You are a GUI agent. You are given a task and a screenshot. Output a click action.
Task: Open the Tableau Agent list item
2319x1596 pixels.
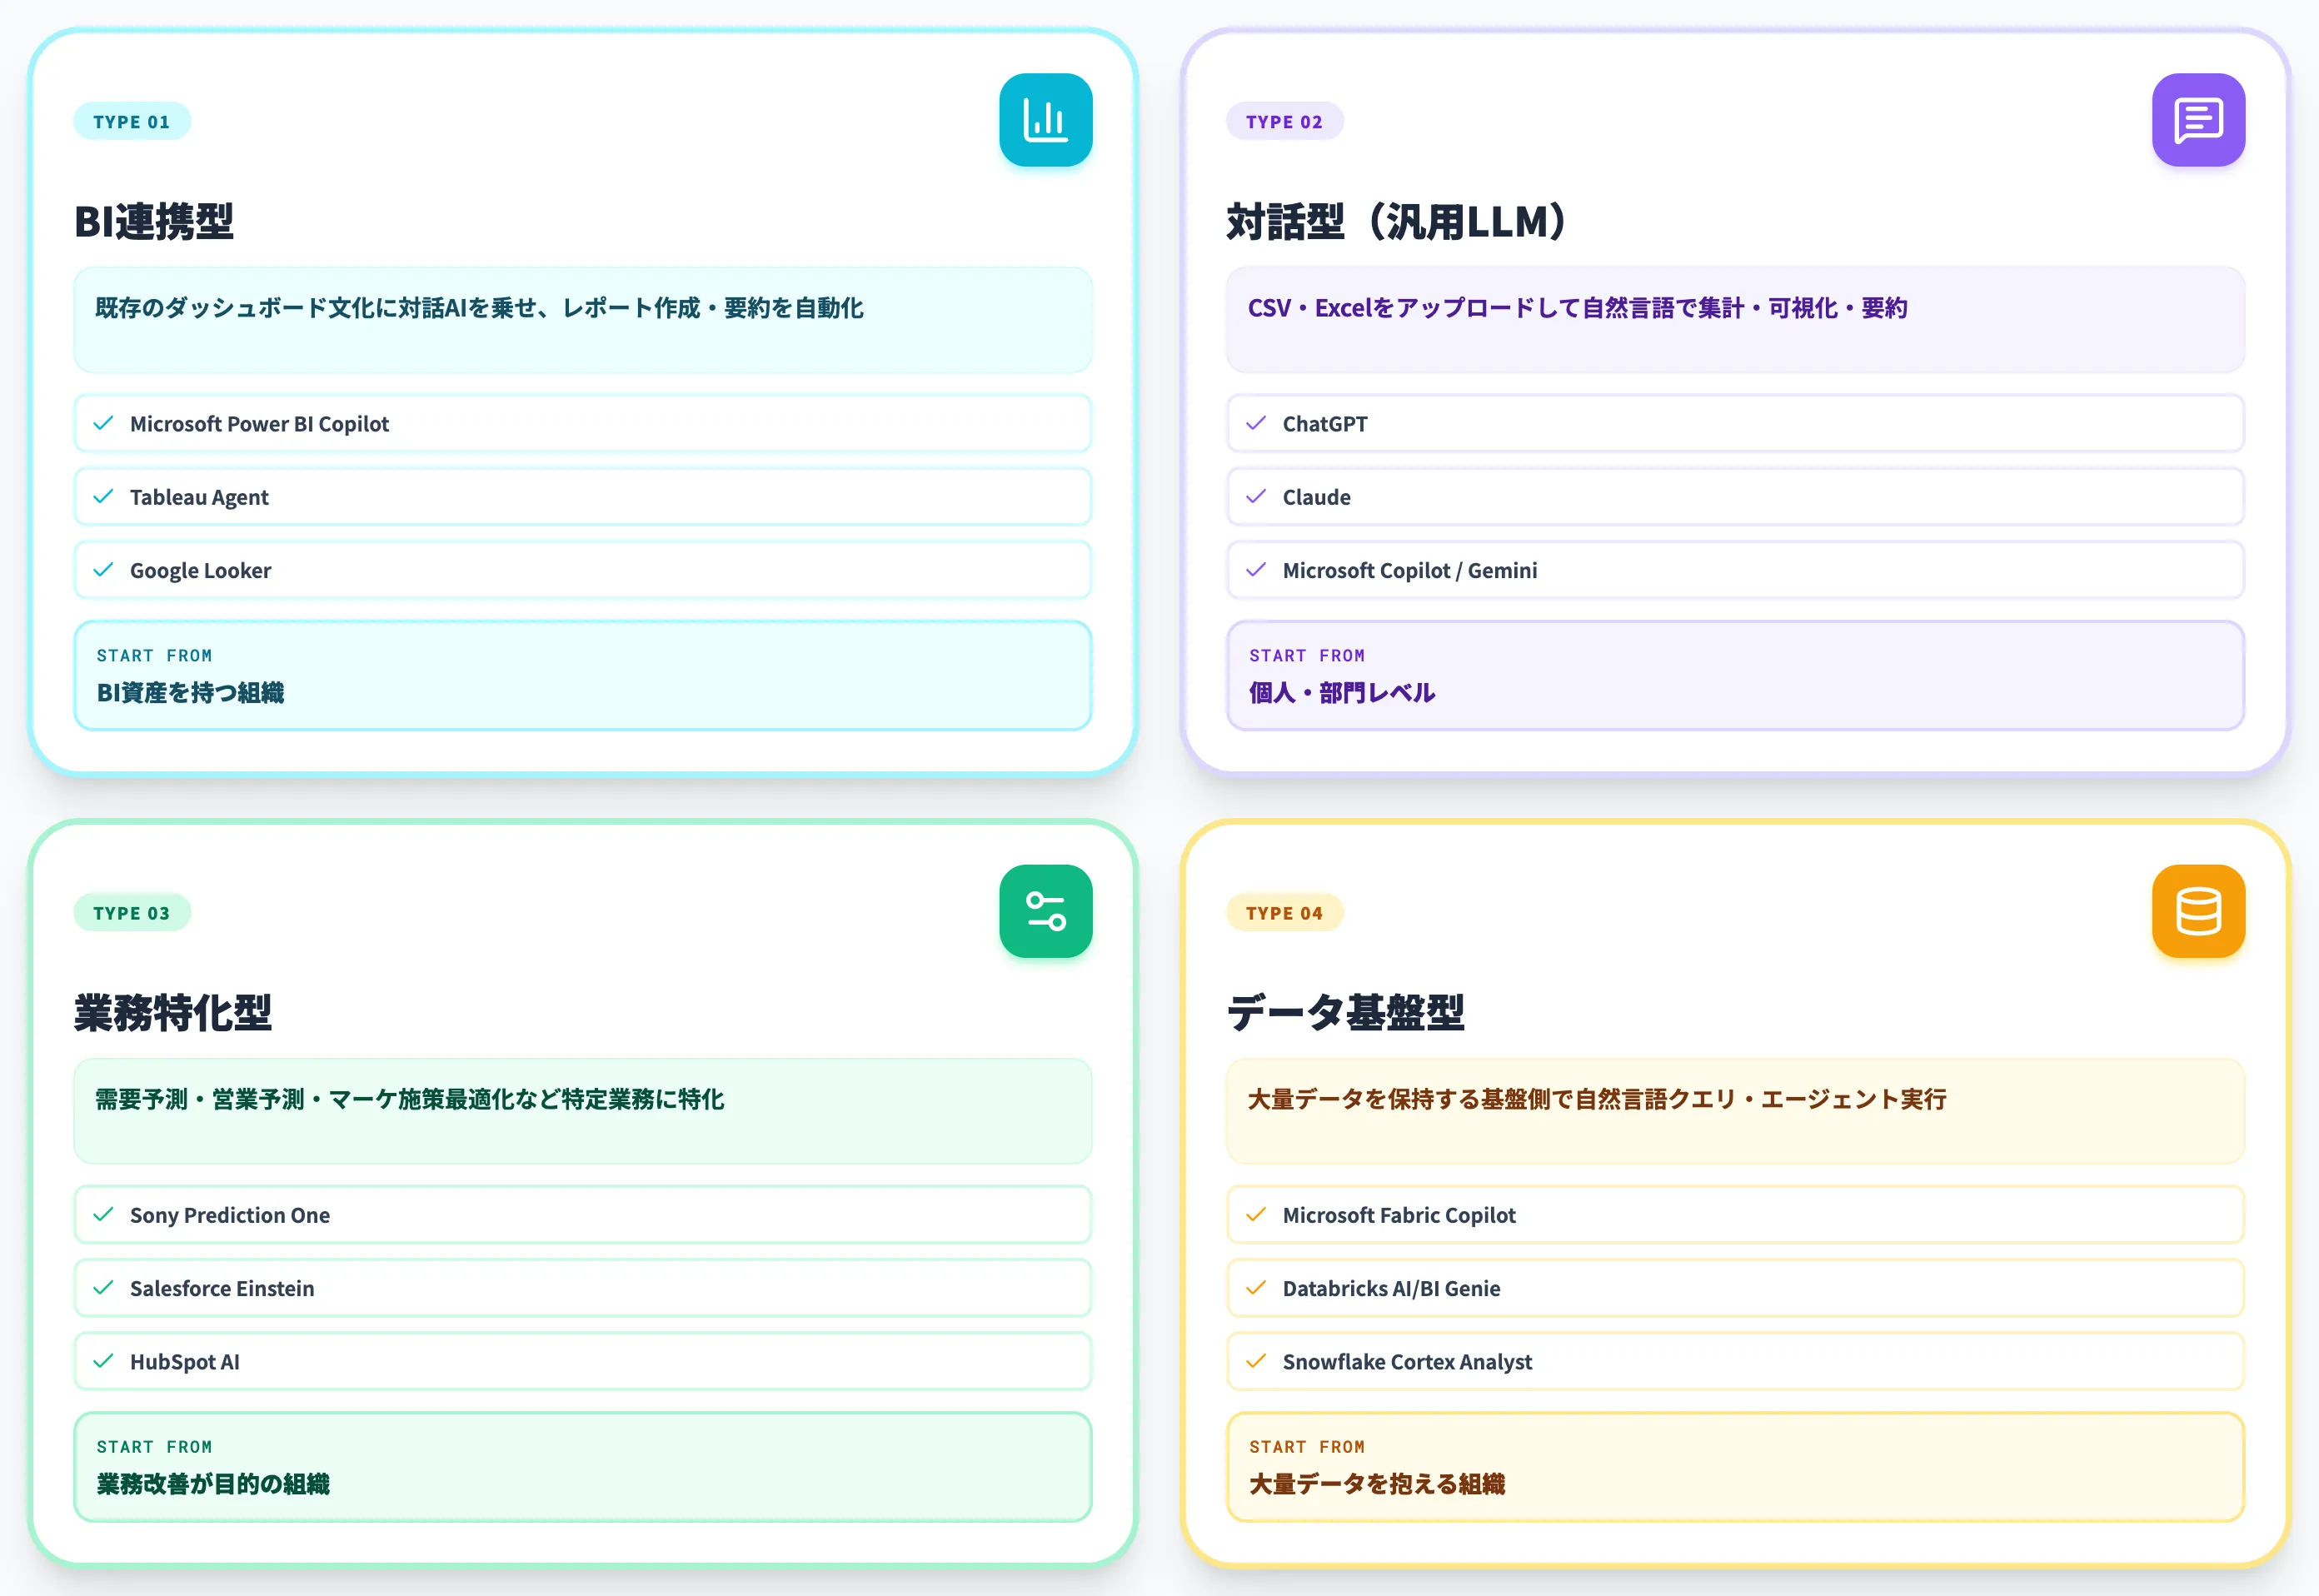pyautogui.click(x=582, y=497)
